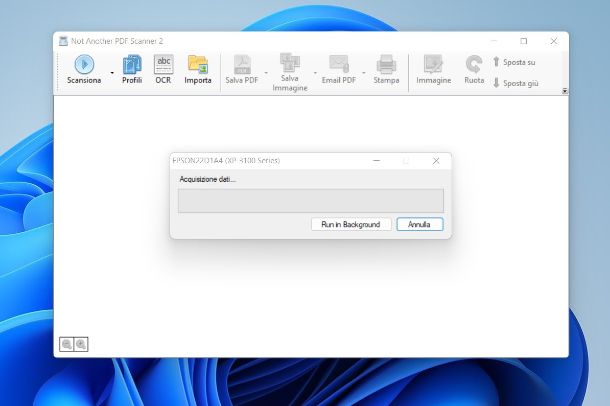
Task: Expand the Email PDF dropdown arrow
Action: click(x=364, y=73)
